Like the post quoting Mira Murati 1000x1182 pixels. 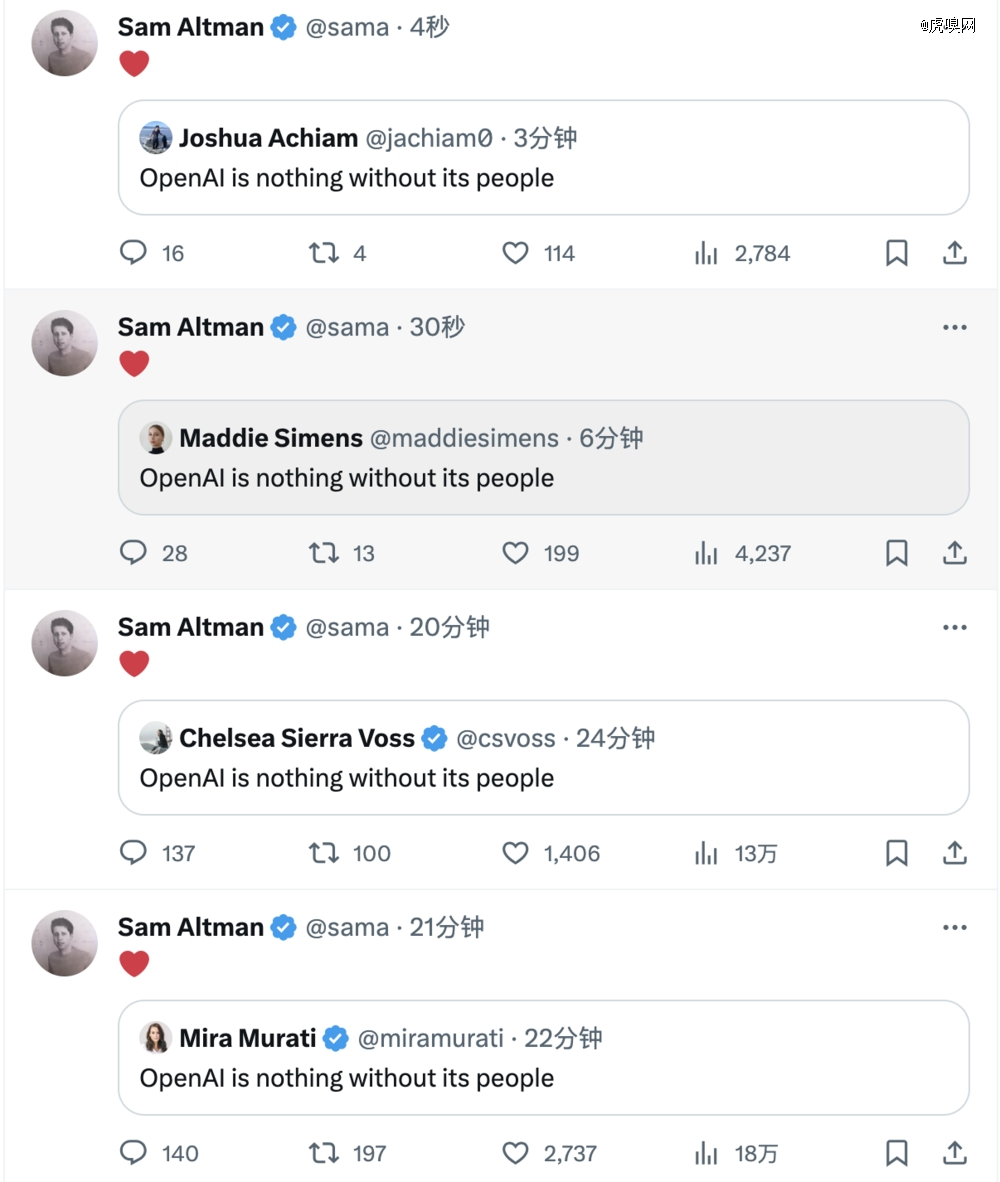click(x=515, y=1153)
